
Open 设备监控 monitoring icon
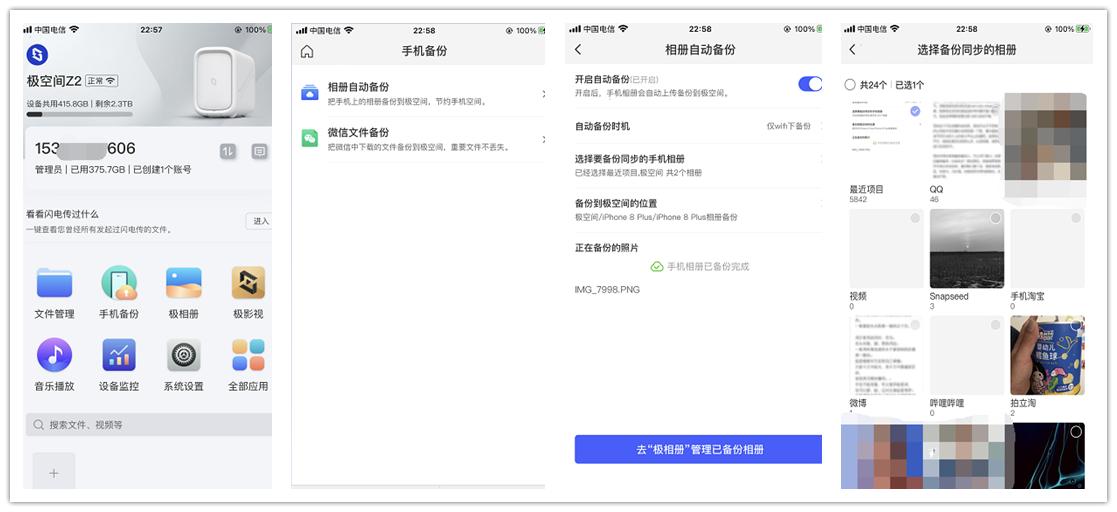119,355
